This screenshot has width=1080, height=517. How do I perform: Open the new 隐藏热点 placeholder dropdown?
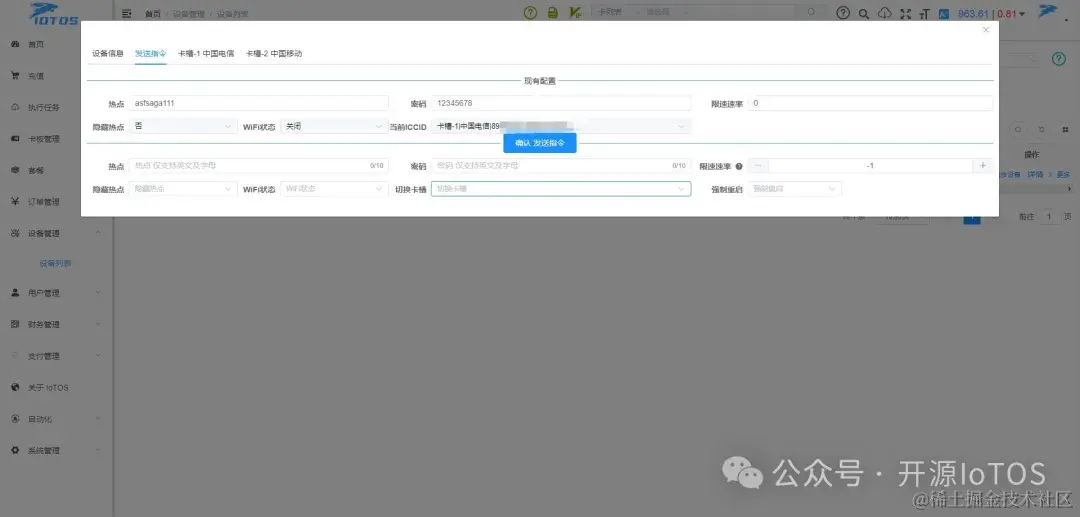[x=183, y=189]
